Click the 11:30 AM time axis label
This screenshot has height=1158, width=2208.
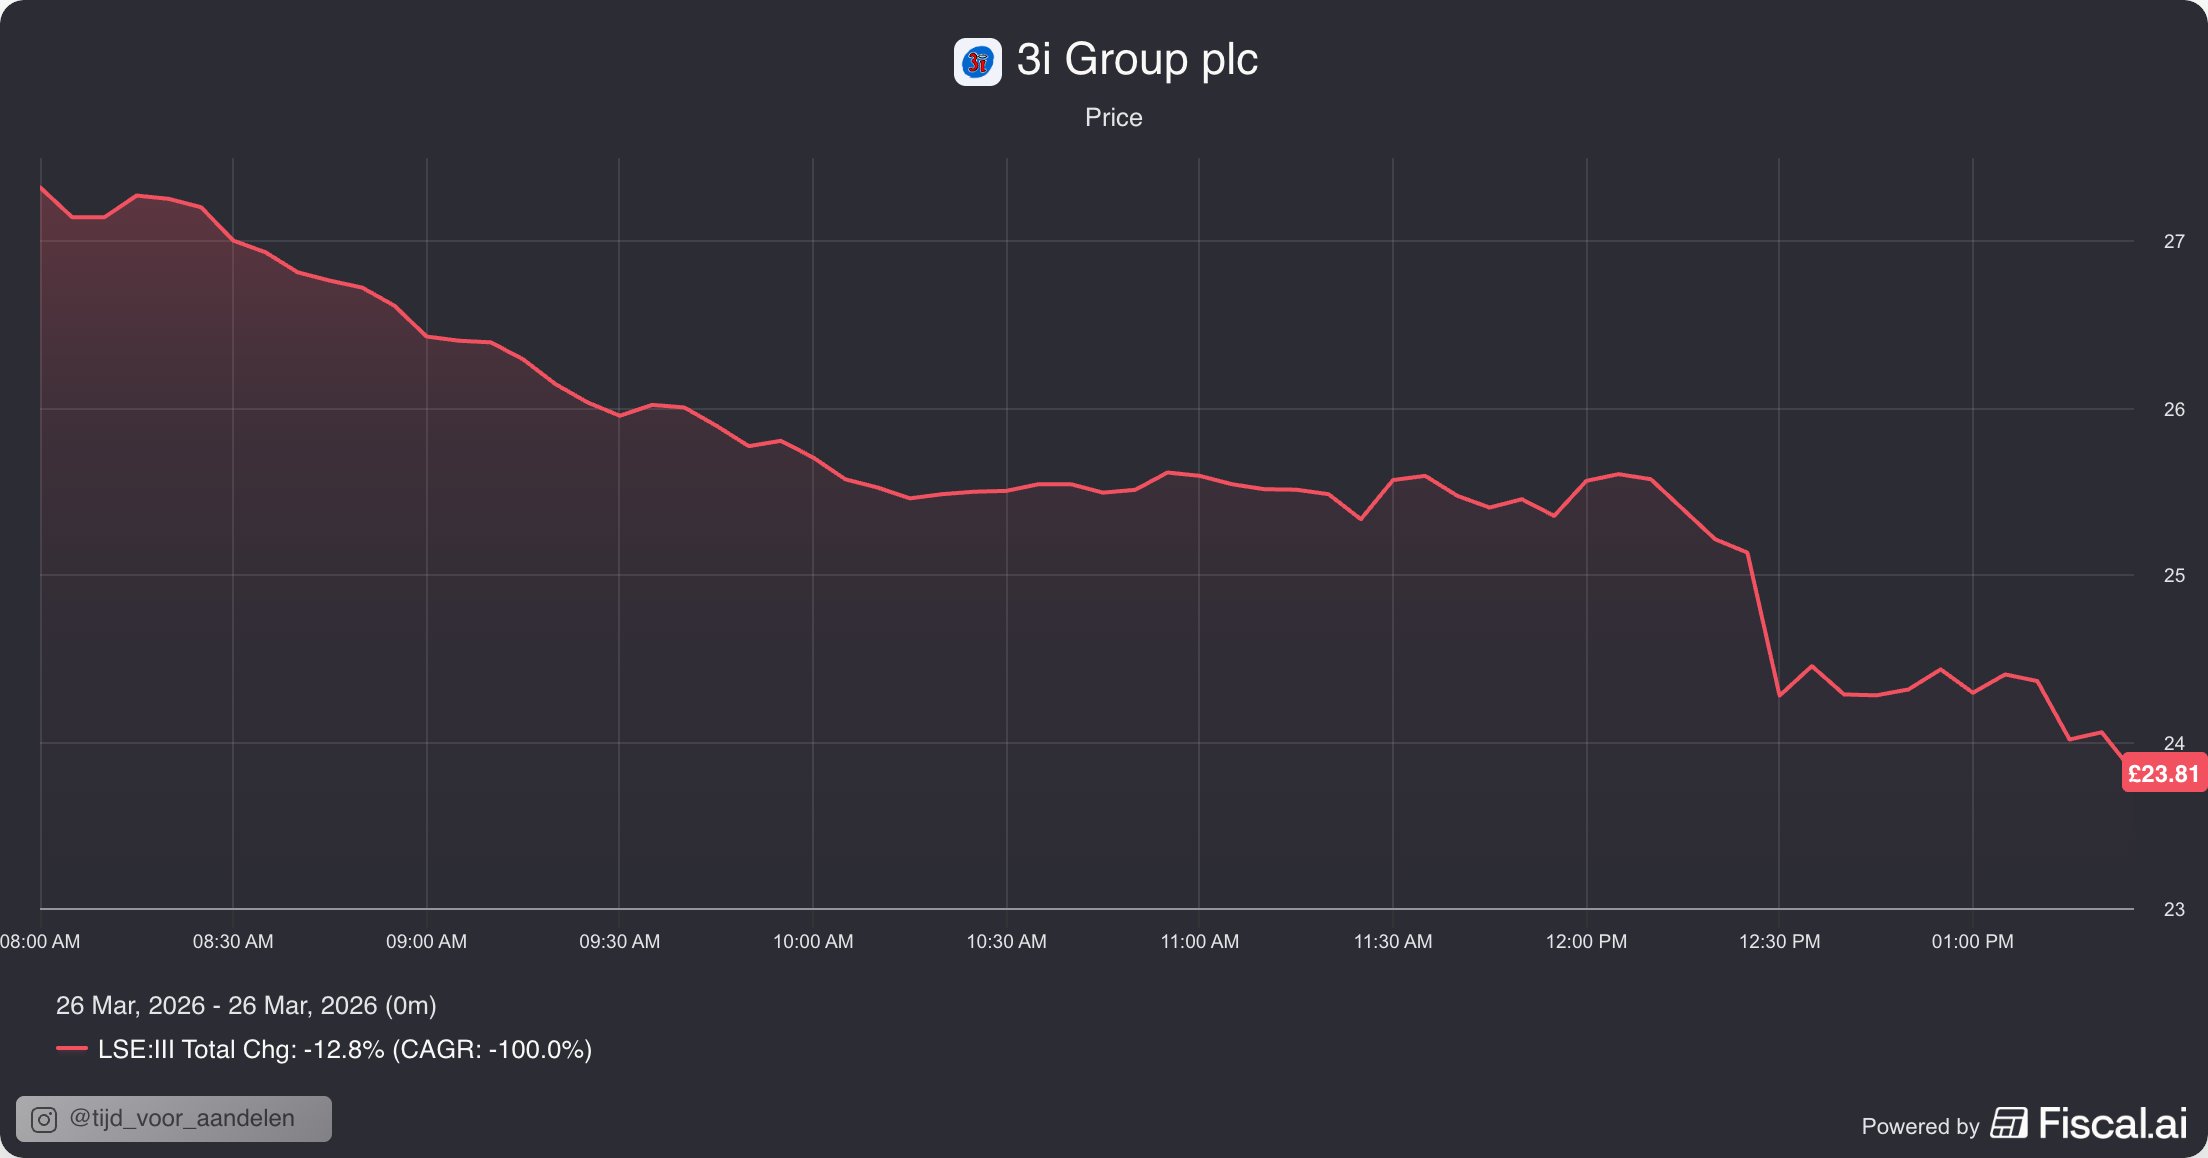[1393, 941]
